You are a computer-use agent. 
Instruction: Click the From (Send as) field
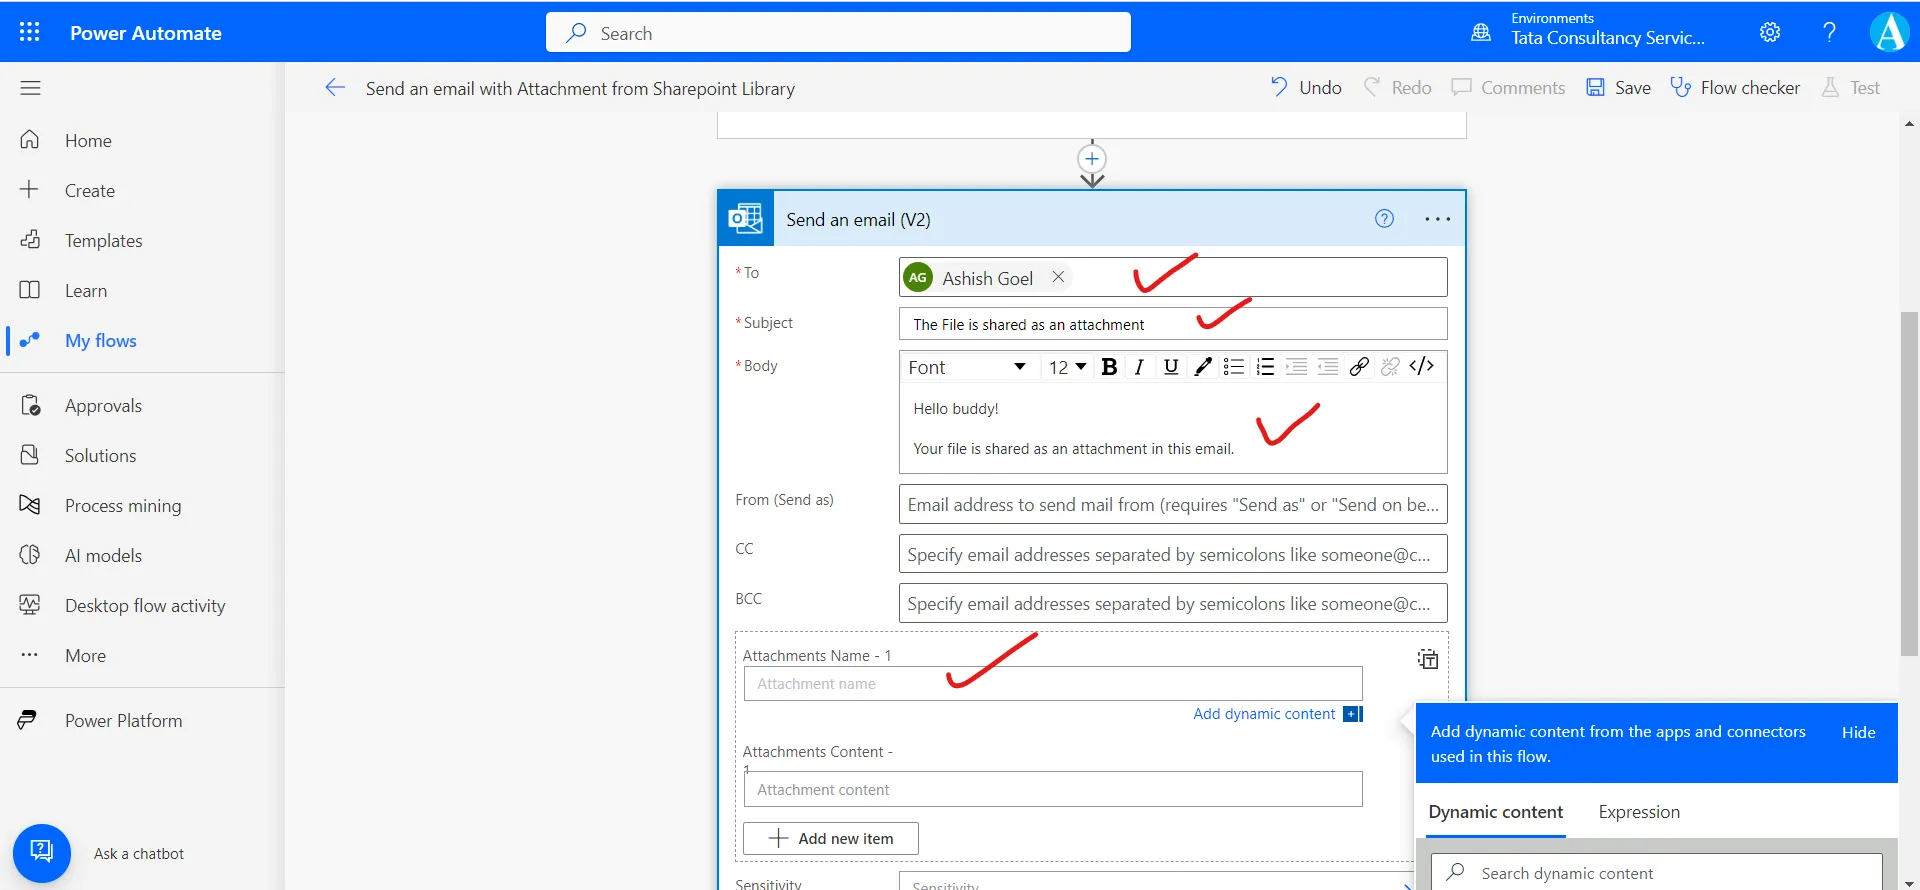click(x=1173, y=504)
